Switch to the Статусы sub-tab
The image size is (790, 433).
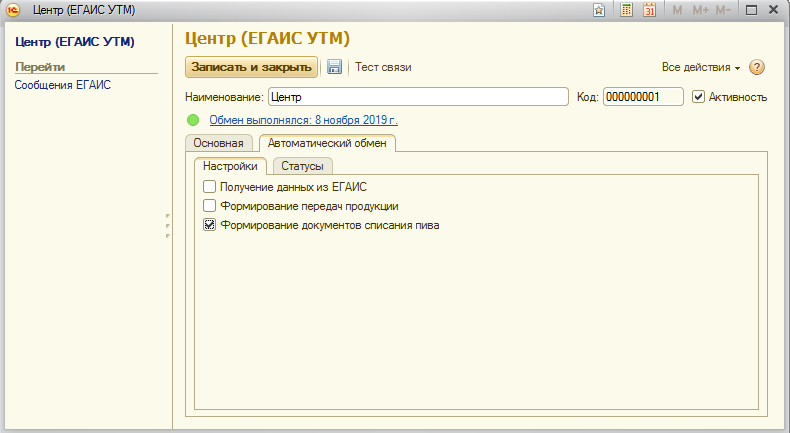pyautogui.click(x=302, y=166)
